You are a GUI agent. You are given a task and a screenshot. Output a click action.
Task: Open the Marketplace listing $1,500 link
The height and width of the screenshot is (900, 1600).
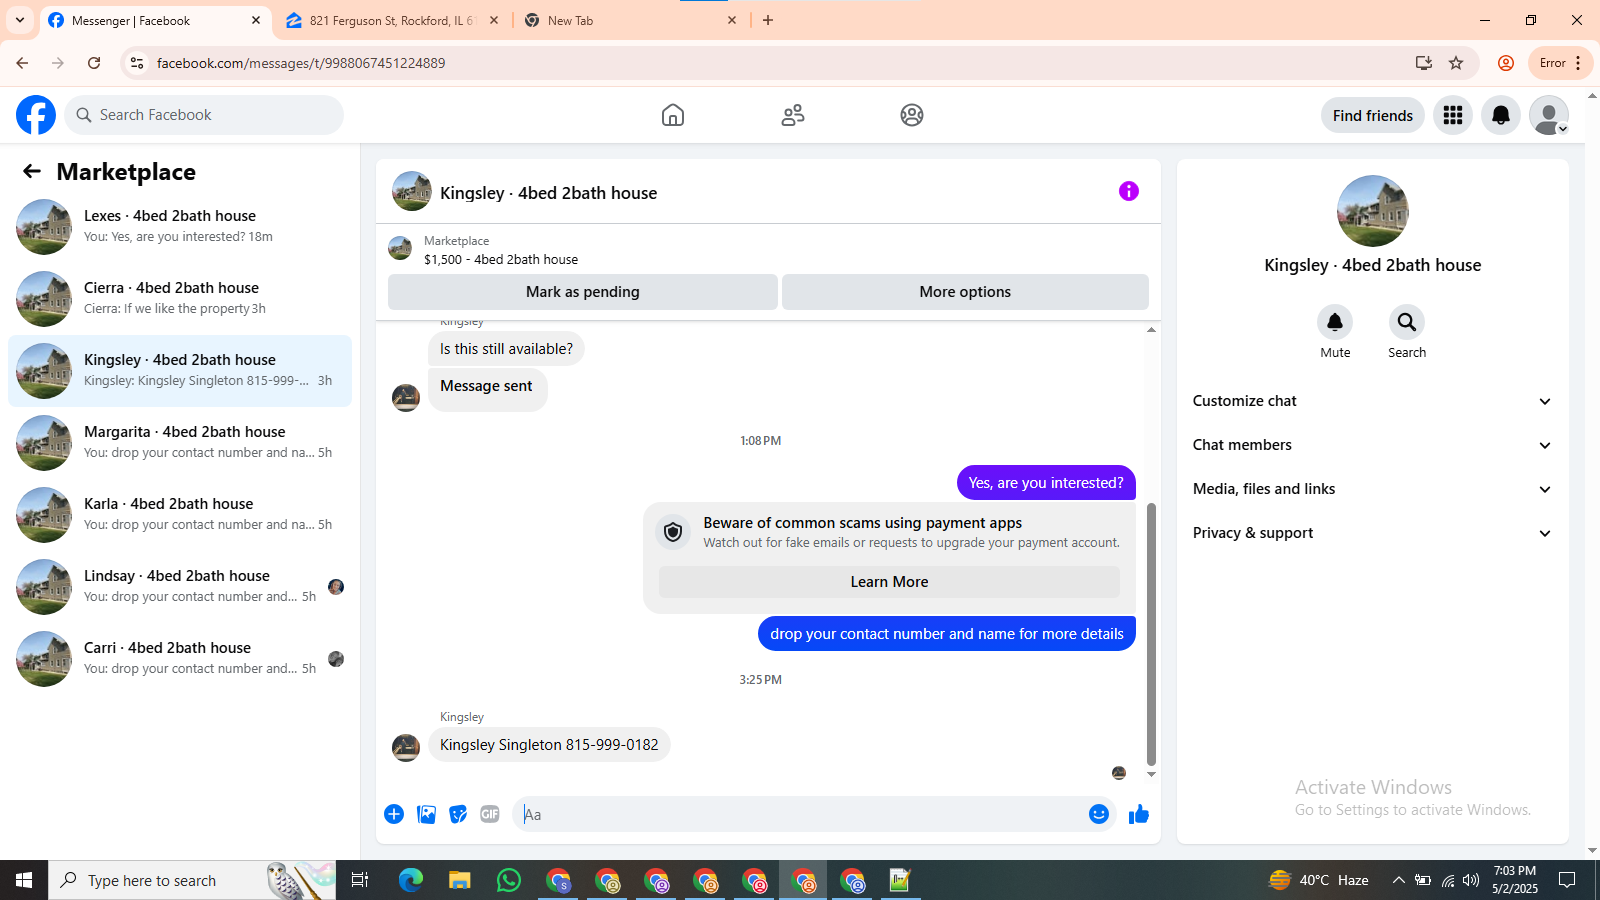pyautogui.click(x=501, y=259)
